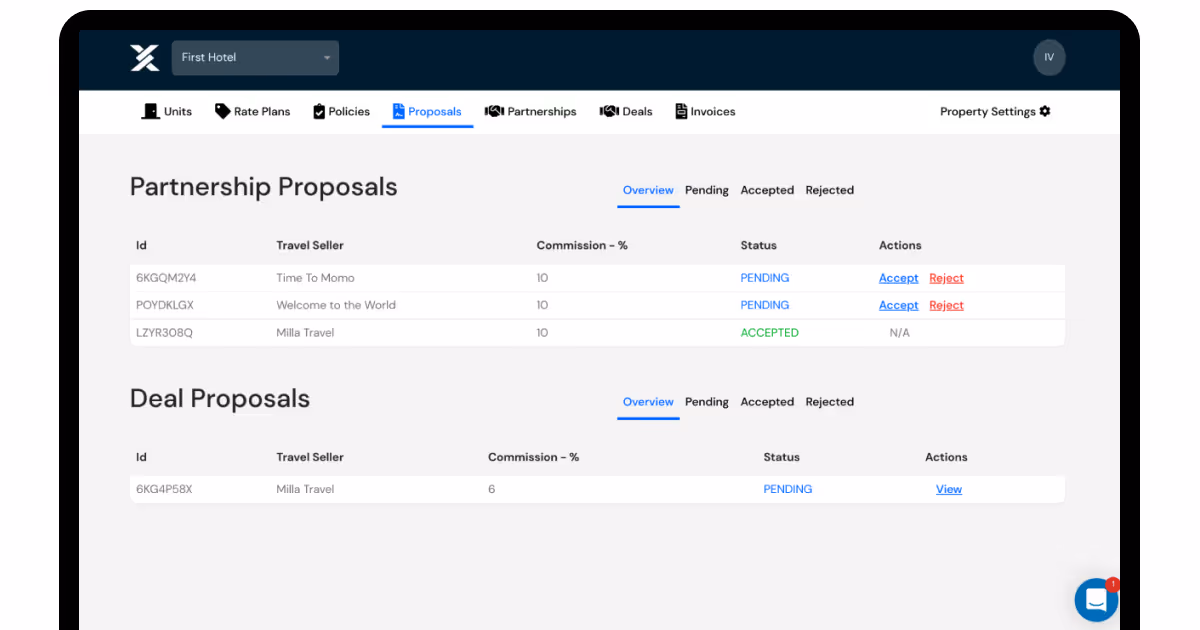Click the Property Settings gear icon
Viewport: 1200px width, 630px height.
(x=1045, y=111)
